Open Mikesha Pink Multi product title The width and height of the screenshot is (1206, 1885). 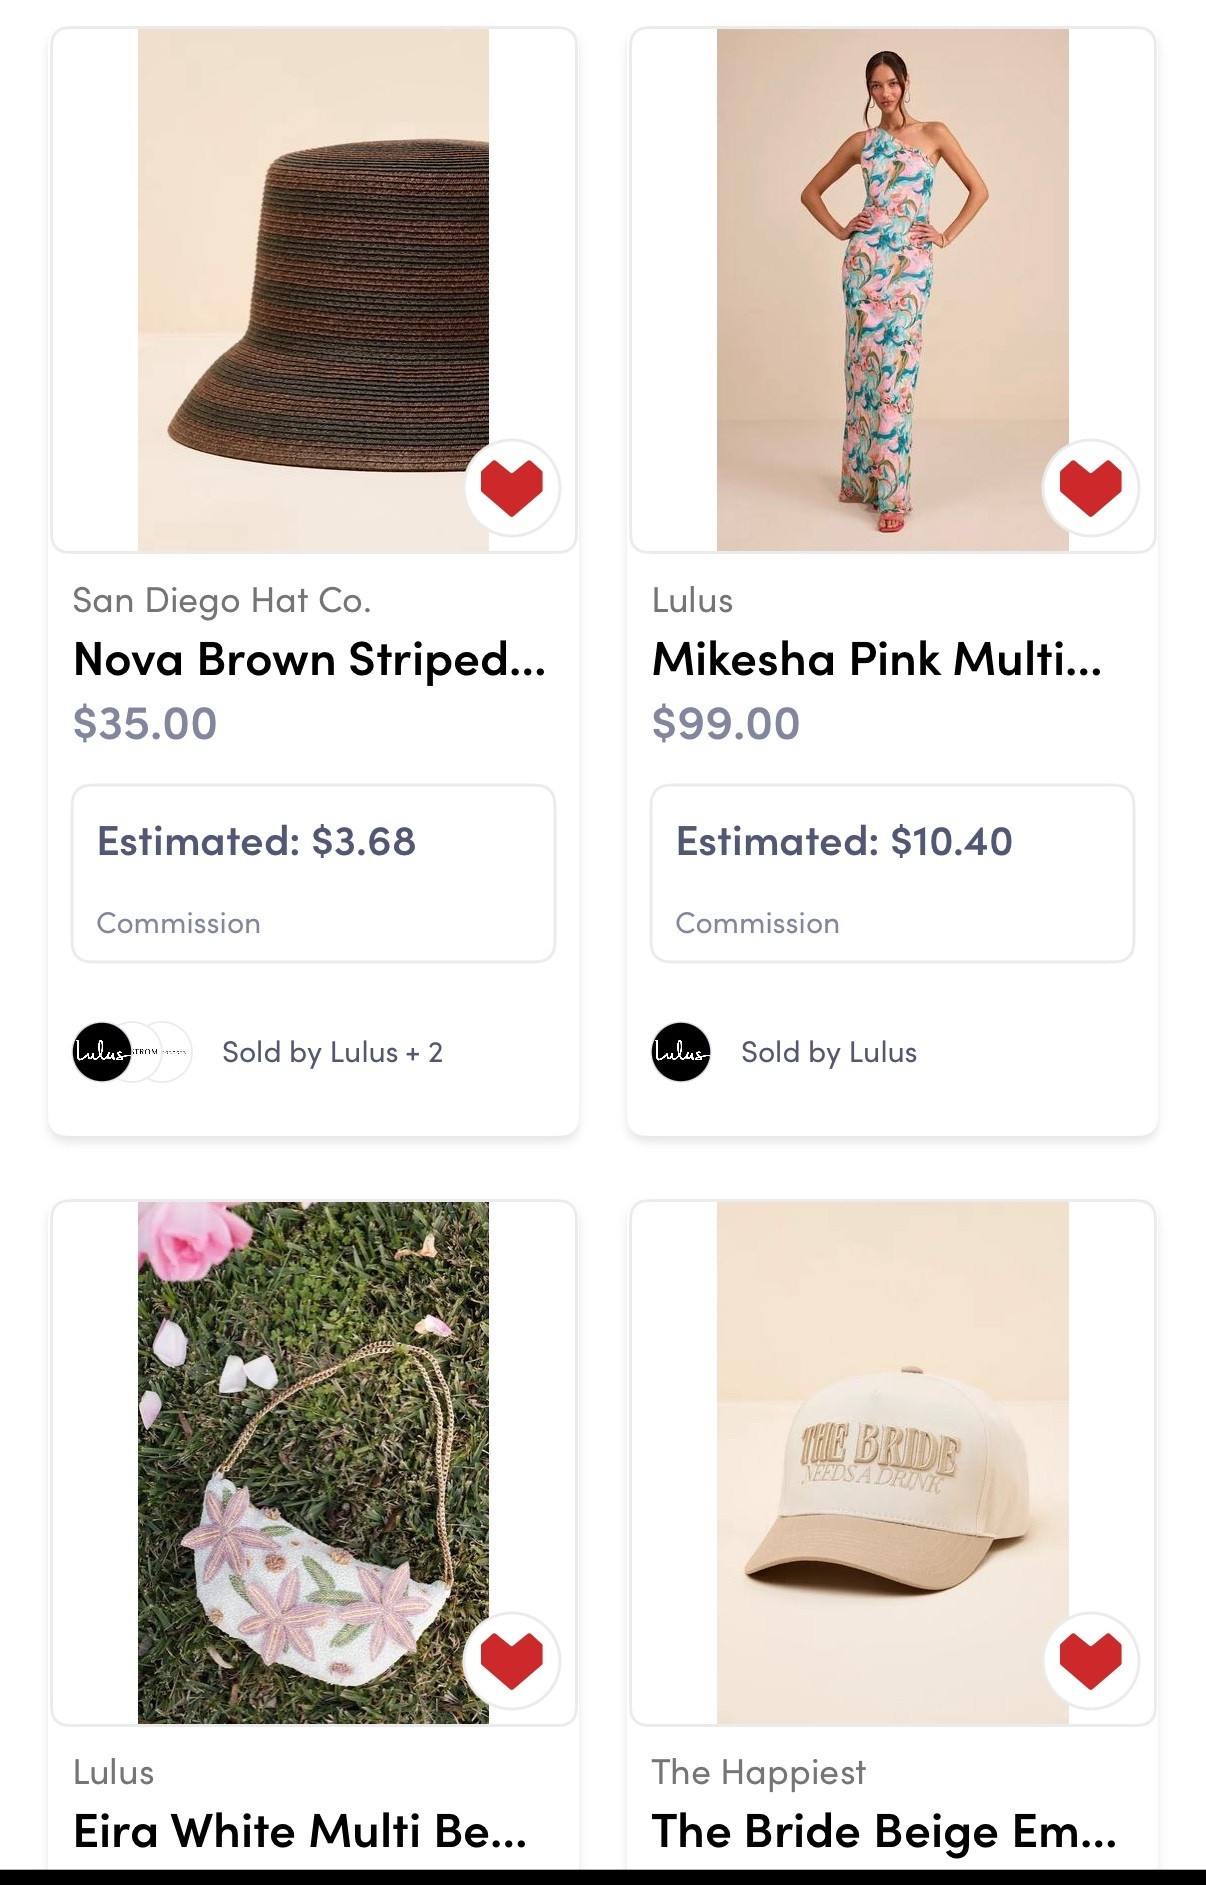pyautogui.click(x=877, y=660)
